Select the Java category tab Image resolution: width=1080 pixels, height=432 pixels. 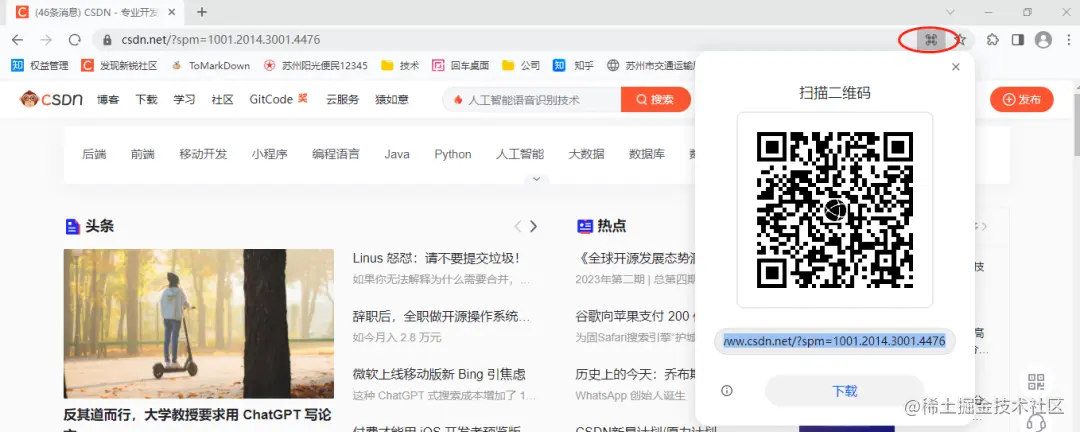pos(397,154)
